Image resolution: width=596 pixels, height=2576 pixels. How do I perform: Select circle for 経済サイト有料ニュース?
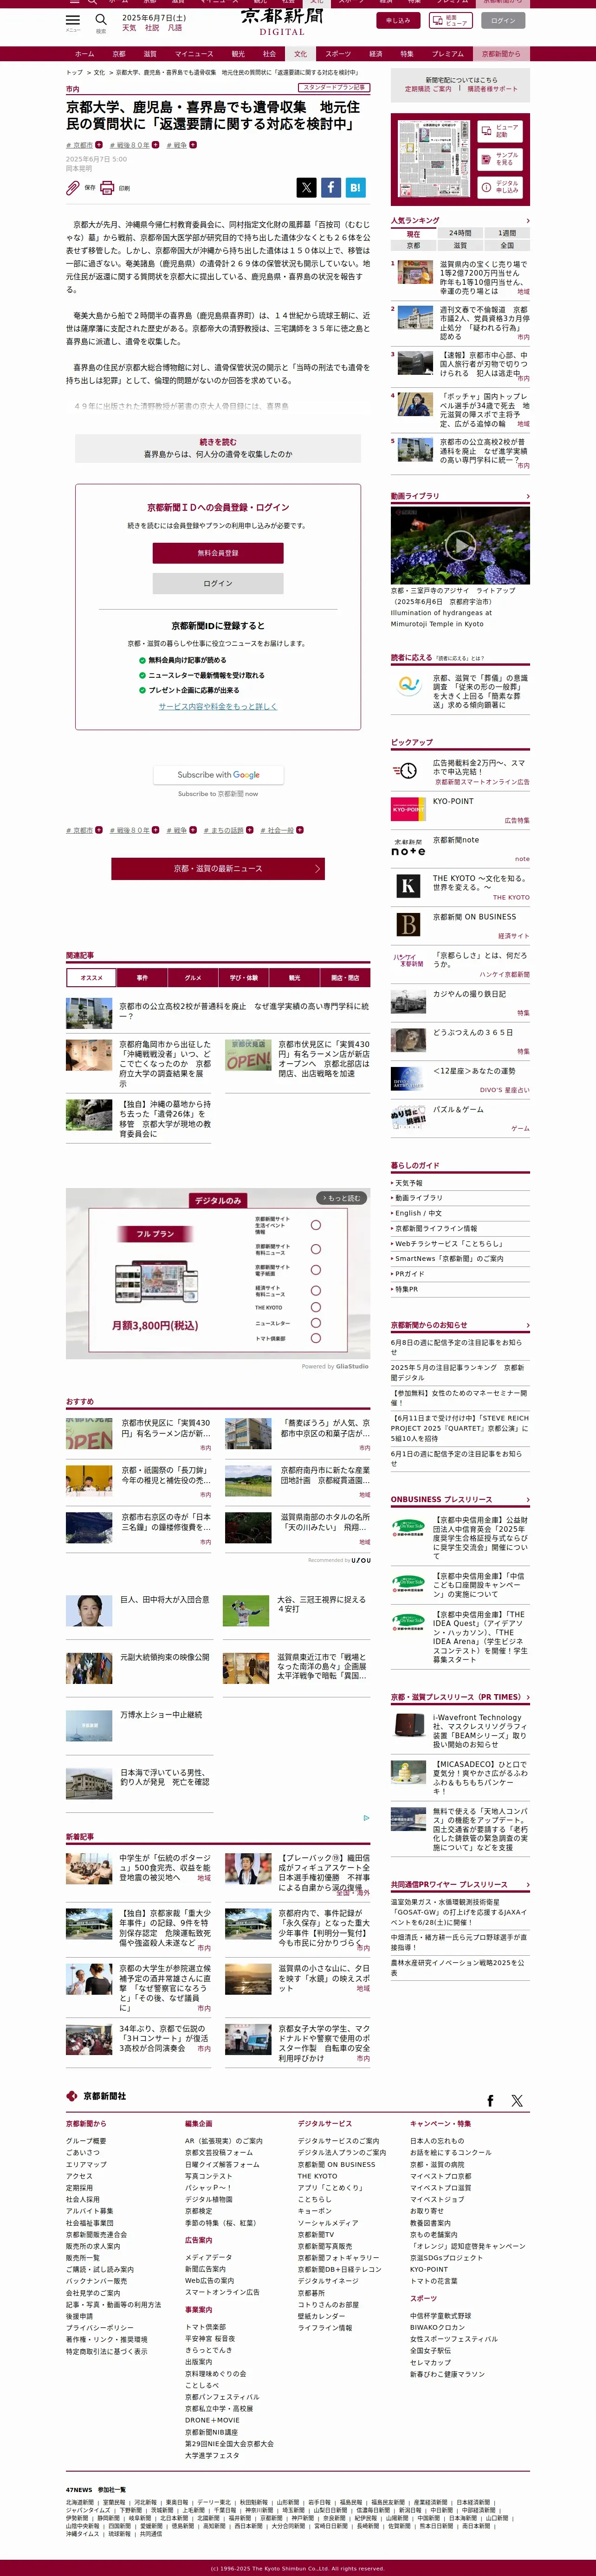tap(316, 1291)
